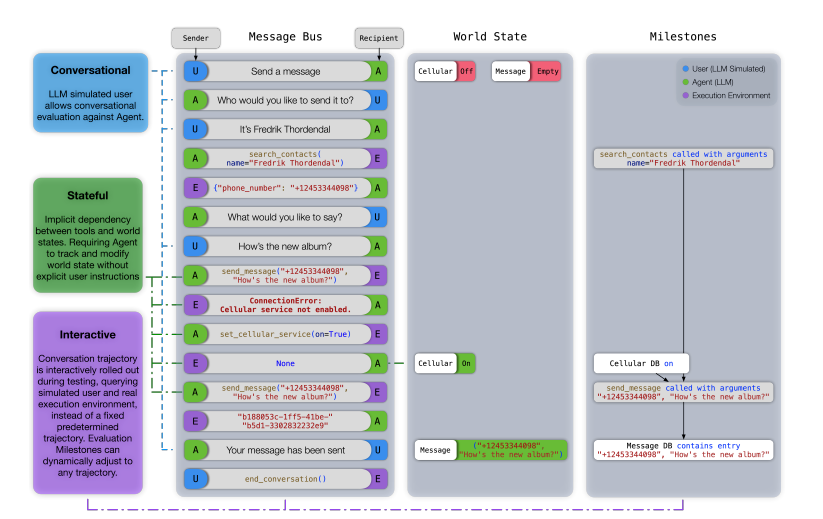This screenshot has width=823, height=519.
Task: Open the 'Cellular DB on' milestone node
Action: [640, 364]
